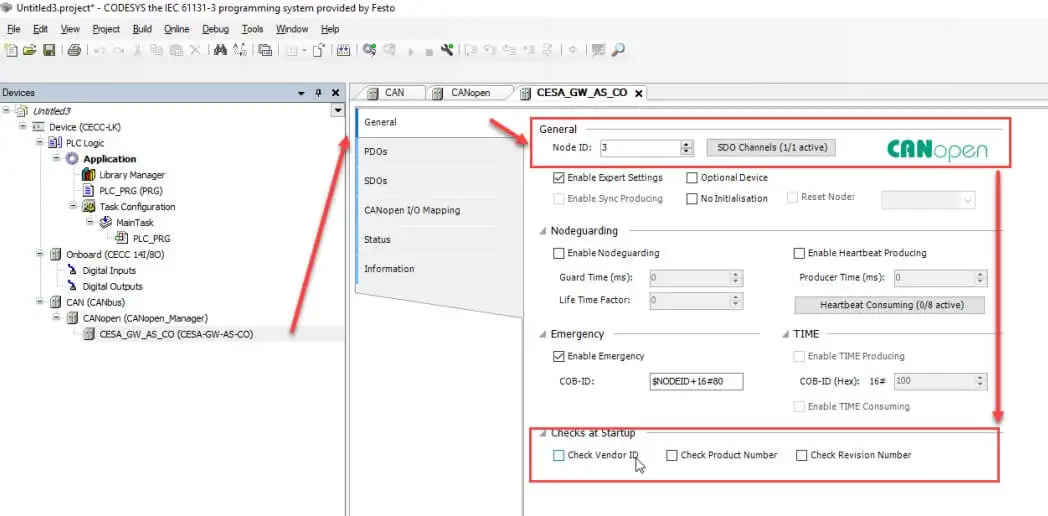Open the Window menu
The height and width of the screenshot is (516, 1048).
[x=292, y=29]
